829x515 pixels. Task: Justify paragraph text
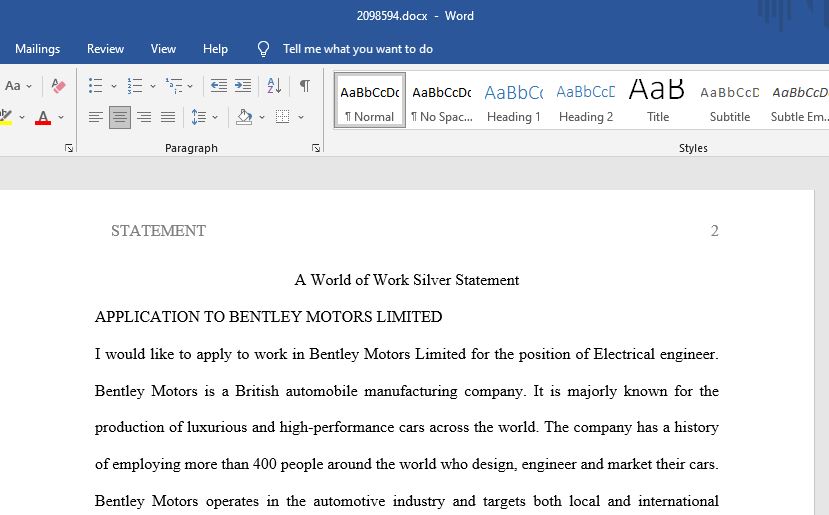click(168, 117)
